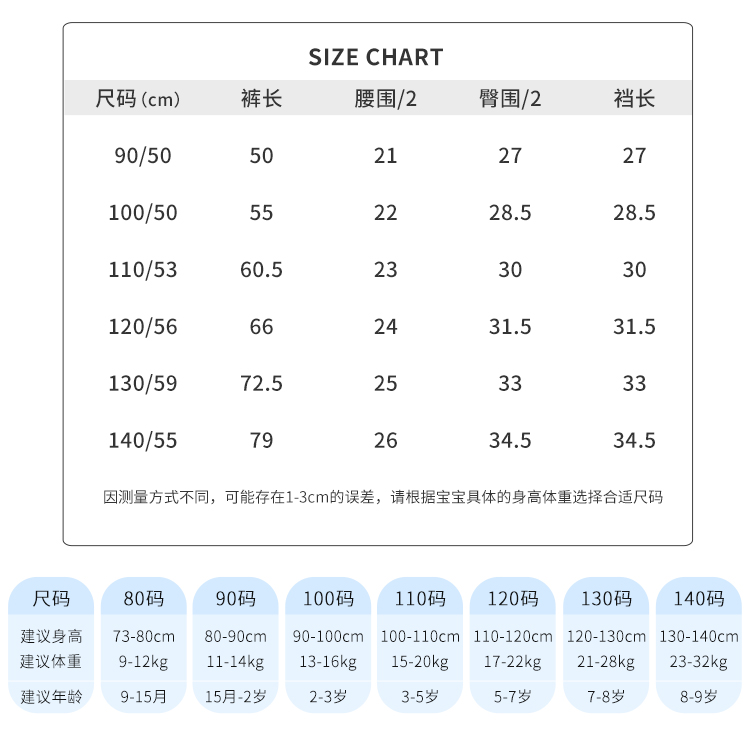Click the 腰围/2 column header
Viewport: 750px width, 745px height.
coord(385,99)
